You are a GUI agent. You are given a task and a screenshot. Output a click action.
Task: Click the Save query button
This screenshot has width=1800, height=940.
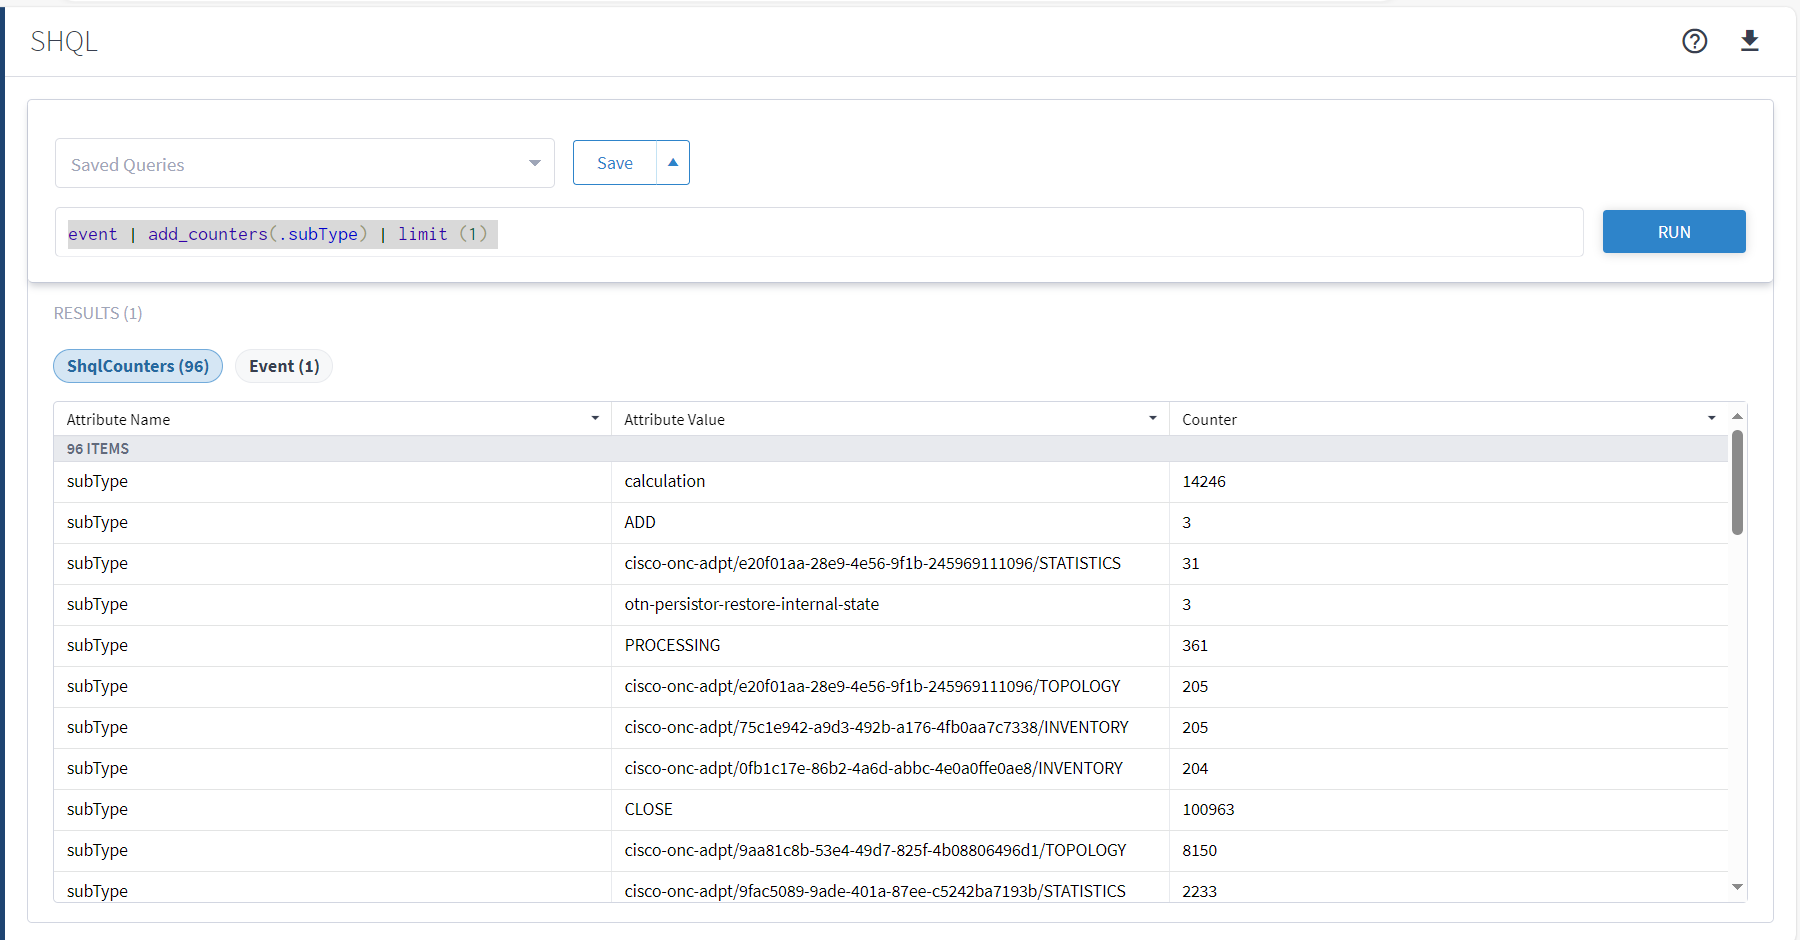pyautogui.click(x=615, y=163)
